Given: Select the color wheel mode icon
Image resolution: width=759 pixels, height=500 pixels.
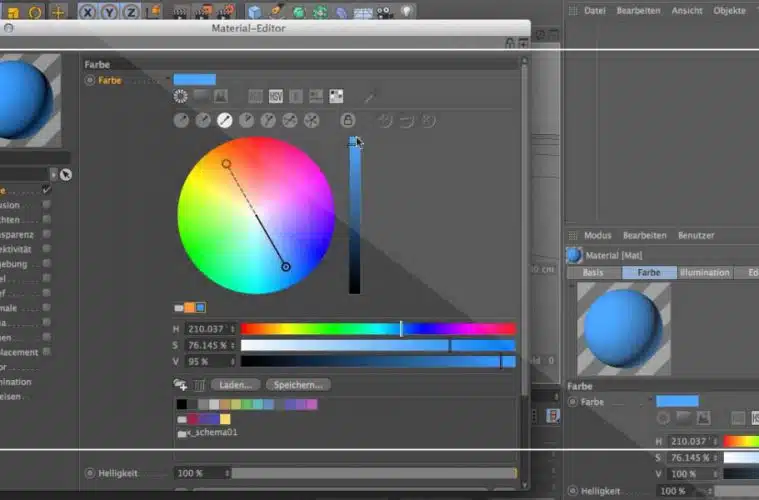Looking at the screenshot, I should 181,97.
